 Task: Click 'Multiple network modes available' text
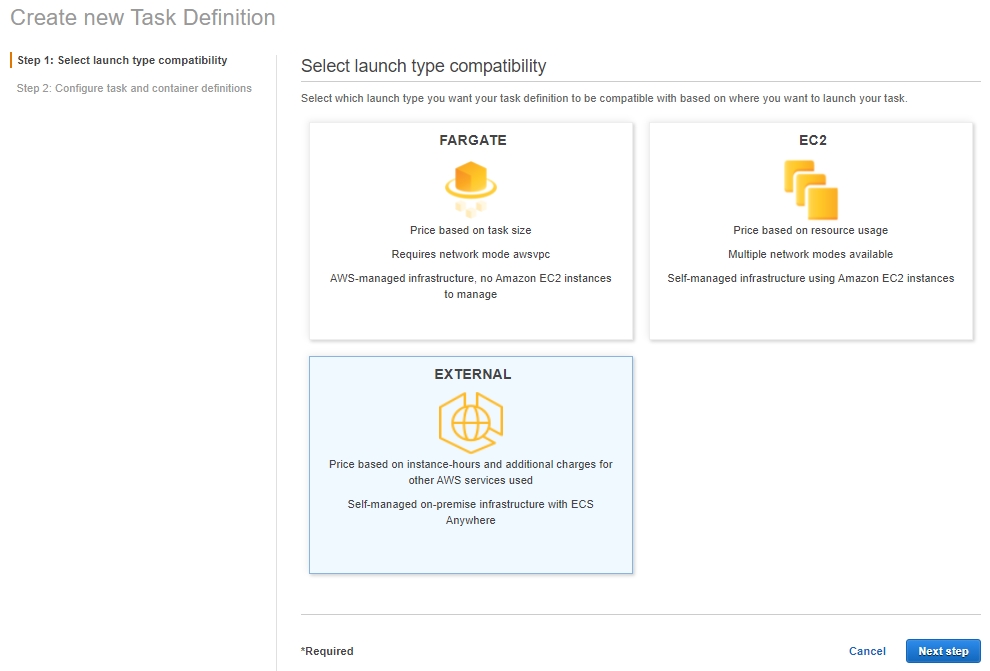pos(811,254)
